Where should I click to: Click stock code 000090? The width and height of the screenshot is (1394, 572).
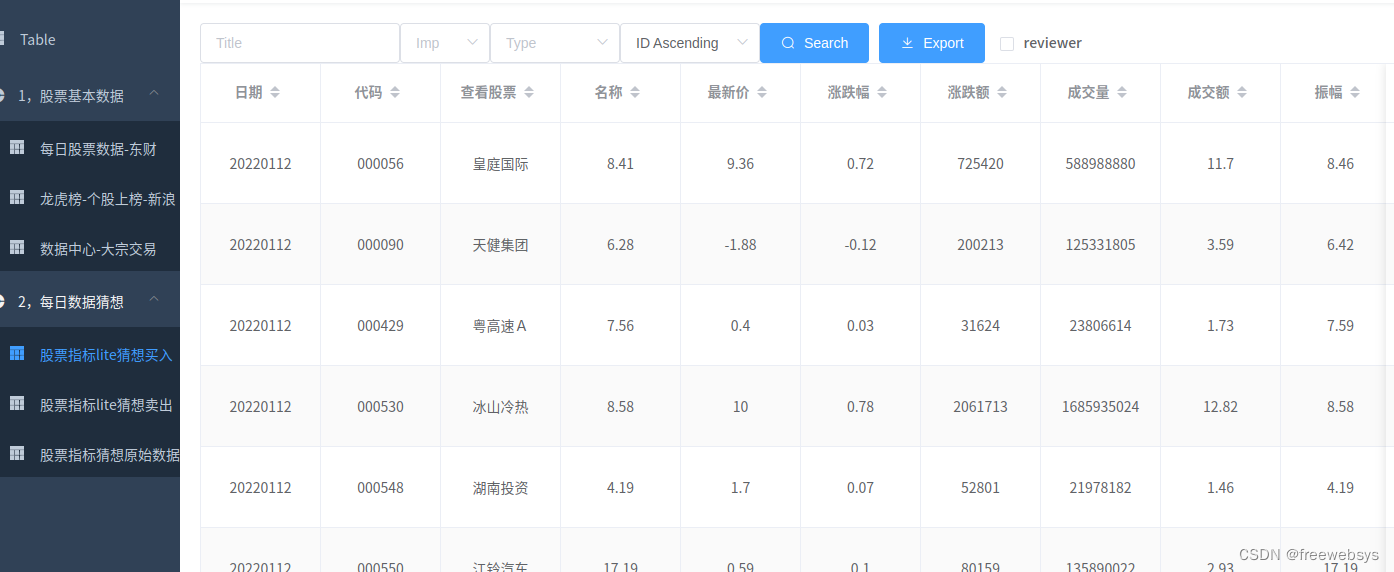pos(380,245)
